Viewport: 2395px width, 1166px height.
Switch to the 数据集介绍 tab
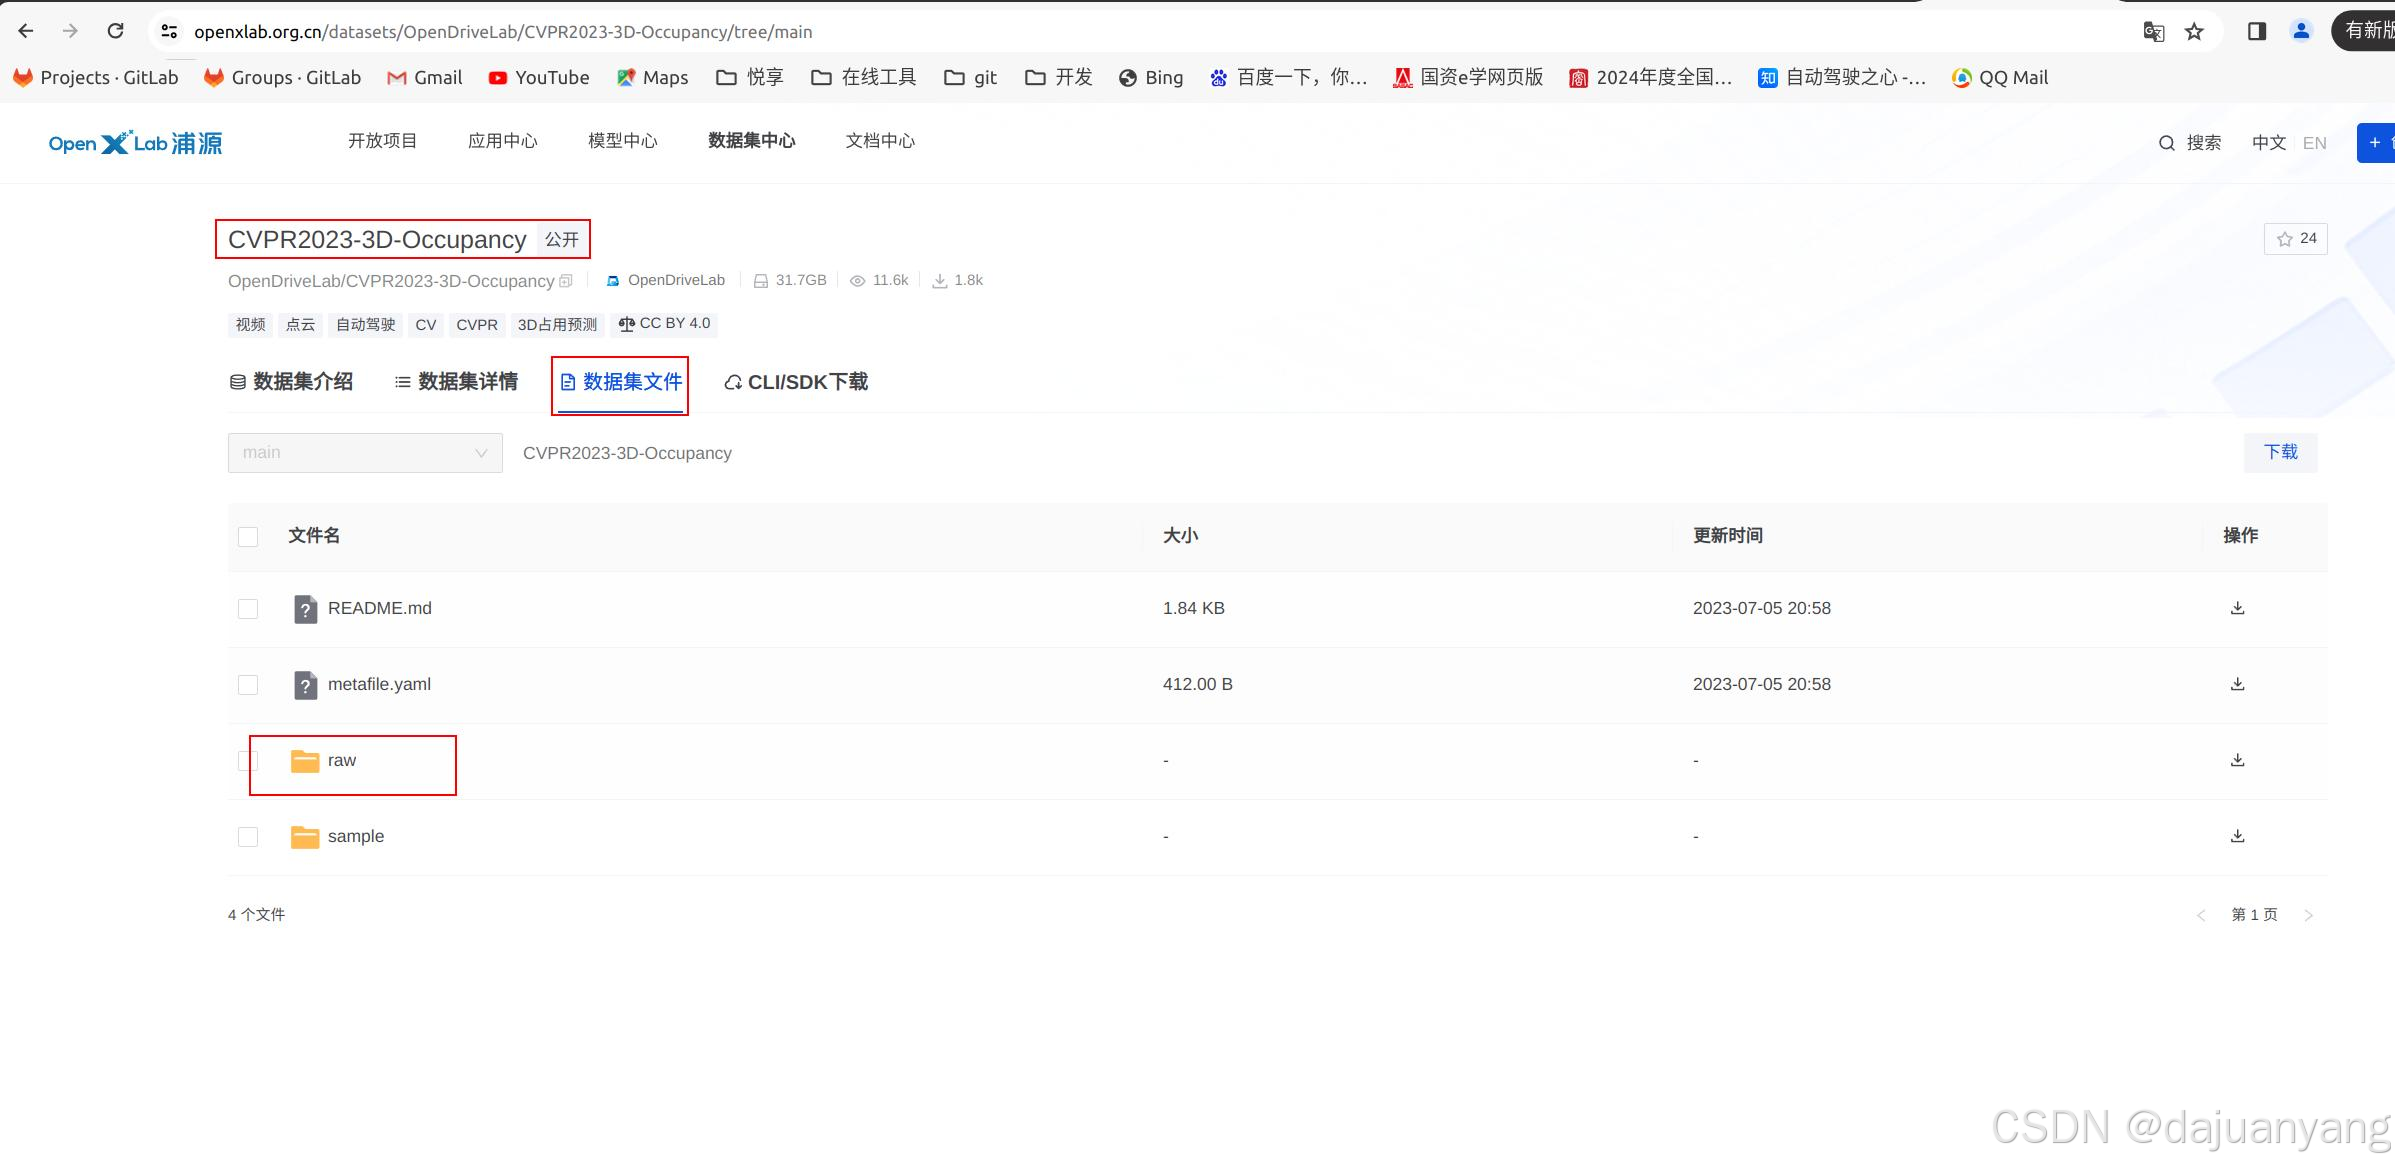[291, 382]
